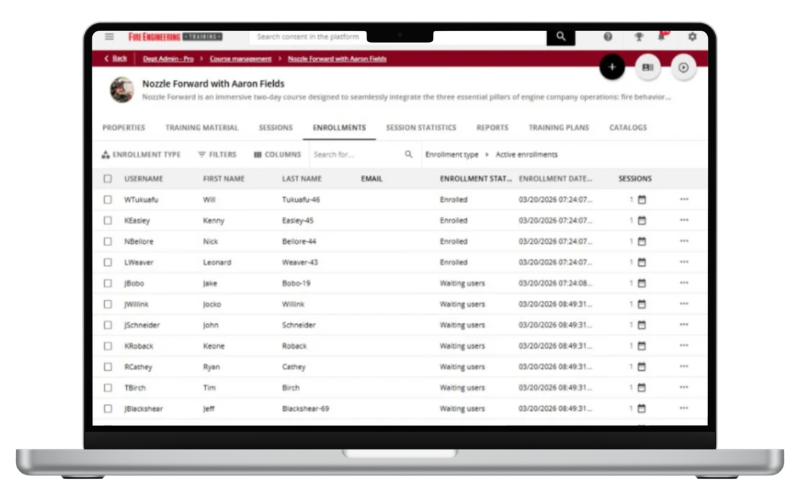
Task: Click sessions calendar icon for JBobo
Action: pyautogui.click(x=642, y=283)
